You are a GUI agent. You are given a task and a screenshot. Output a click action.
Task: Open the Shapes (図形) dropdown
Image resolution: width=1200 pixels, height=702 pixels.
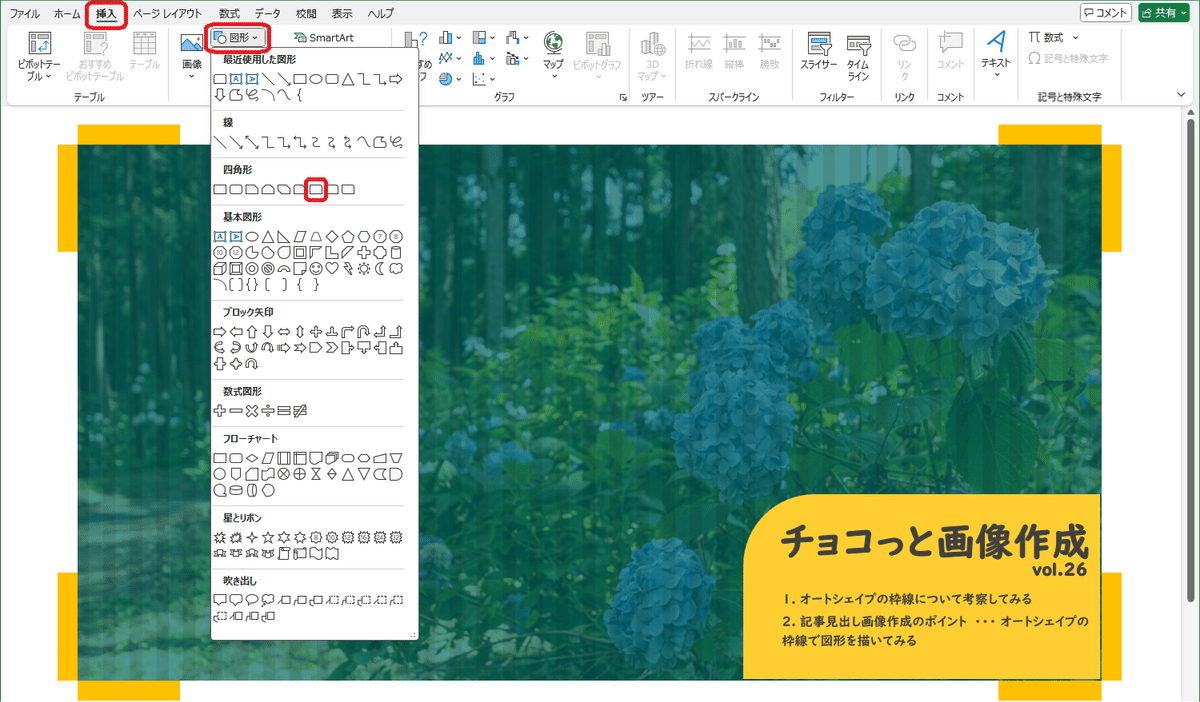click(238, 38)
